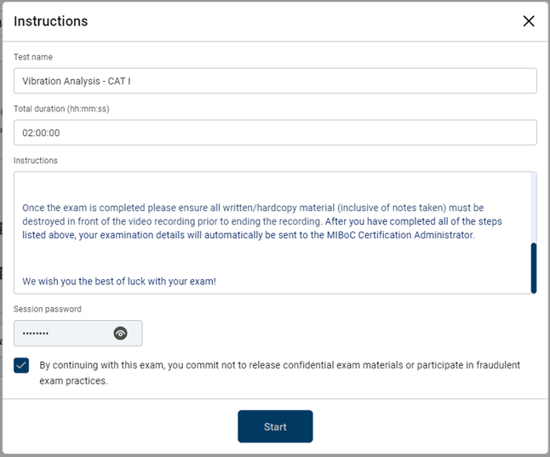
Task: Close the Instructions dialog with X
Action: (529, 21)
